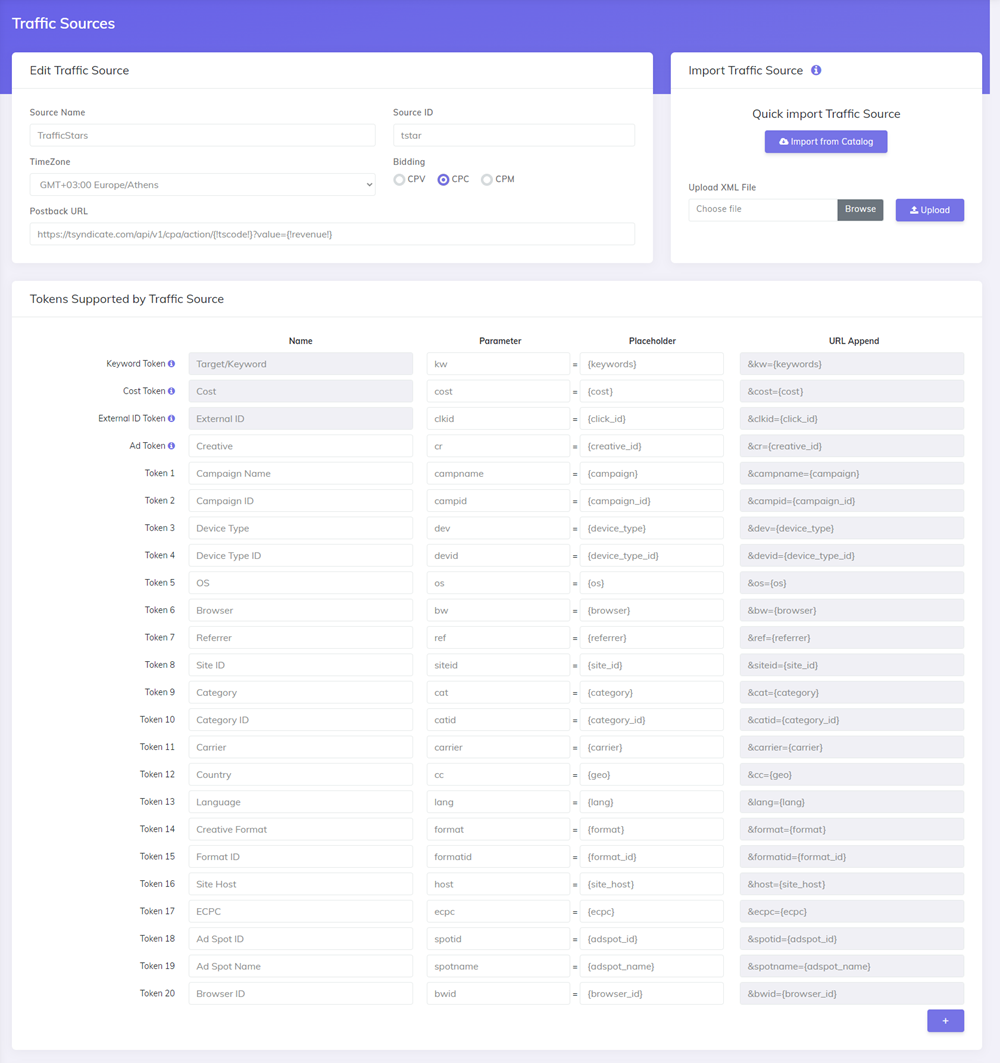1000x1063 pixels.
Task: Click the {device_type_id} placeholder field
Action: [x=652, y=555]
